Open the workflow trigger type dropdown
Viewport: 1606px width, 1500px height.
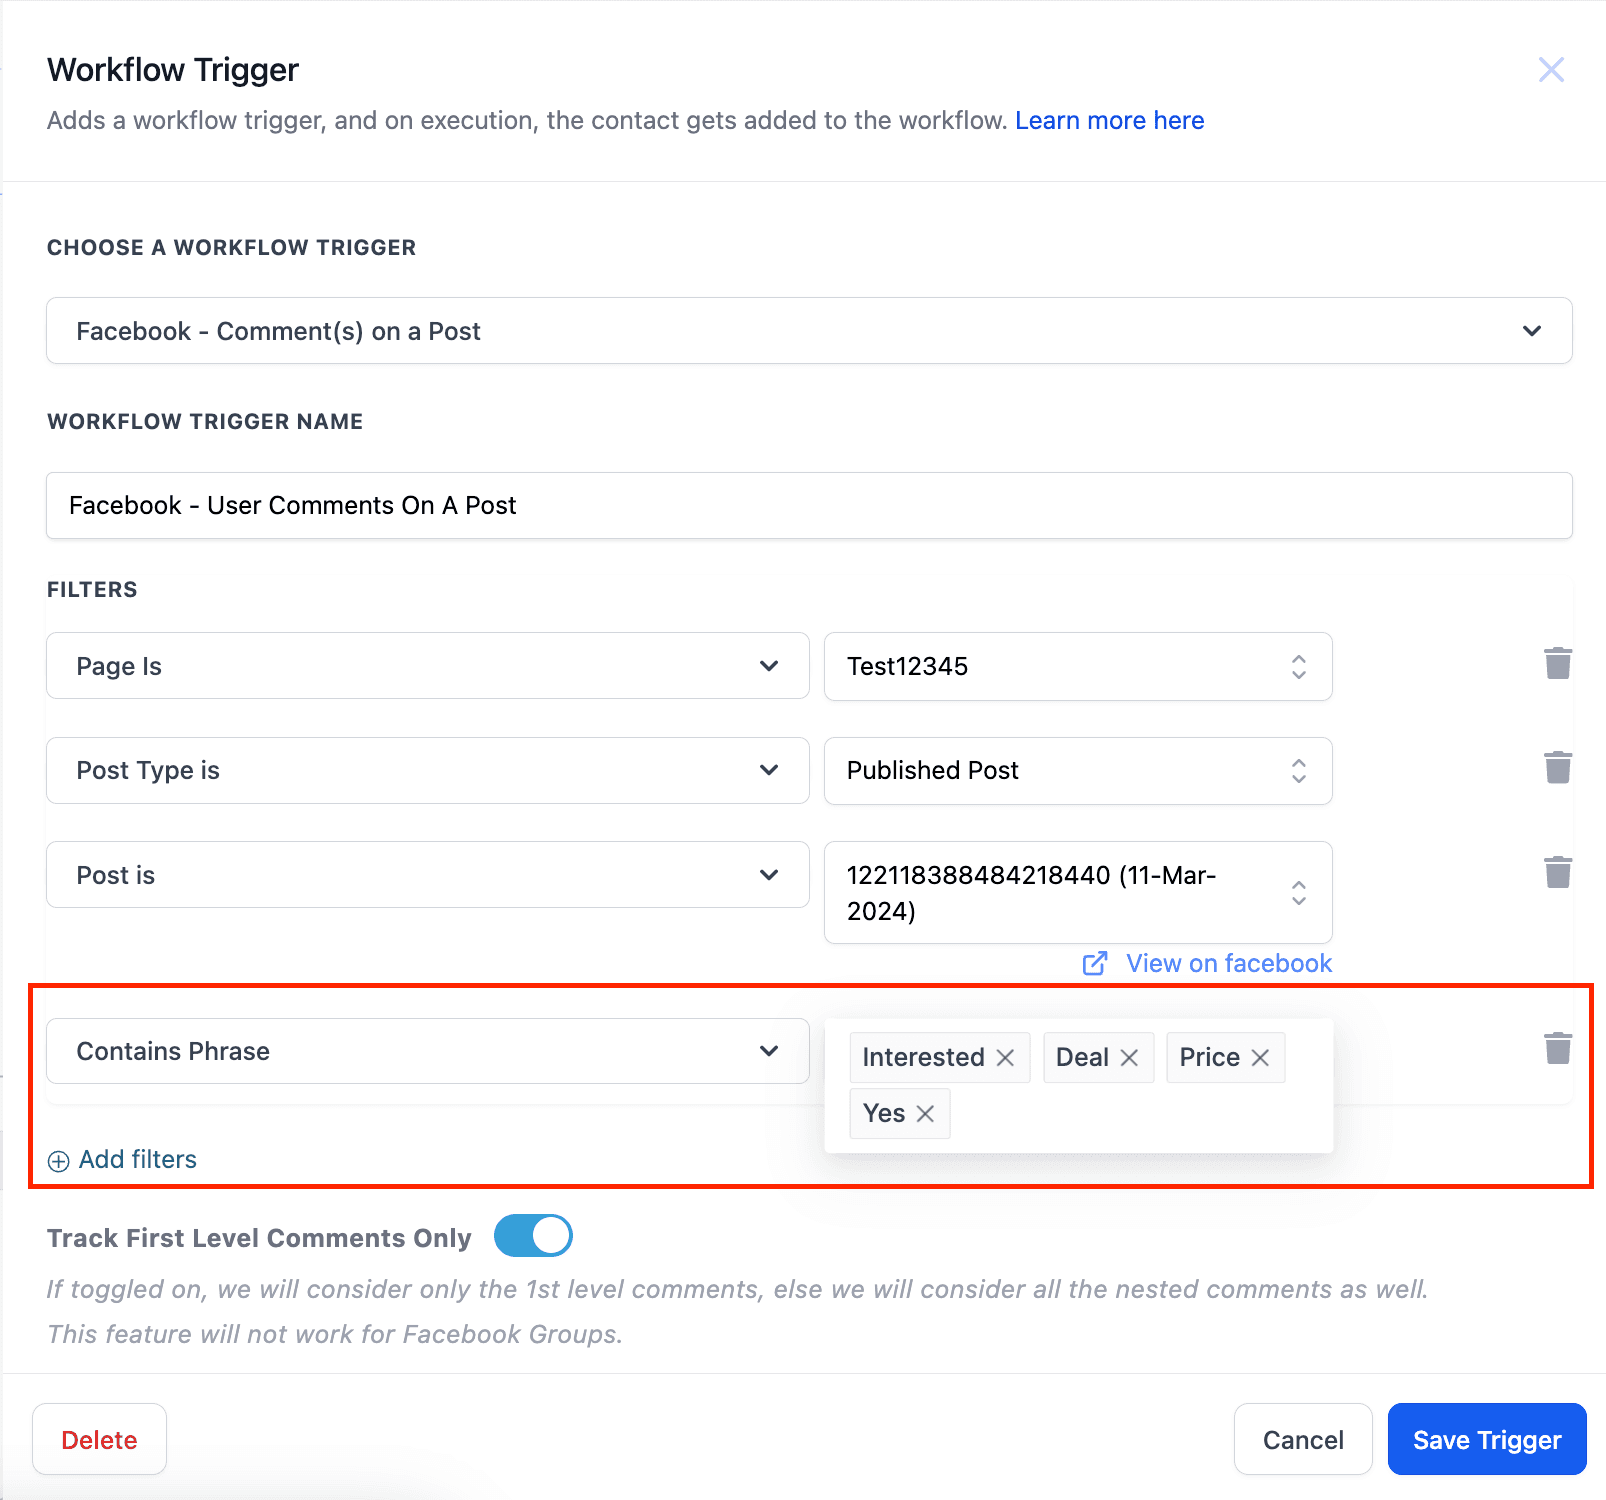809,331
